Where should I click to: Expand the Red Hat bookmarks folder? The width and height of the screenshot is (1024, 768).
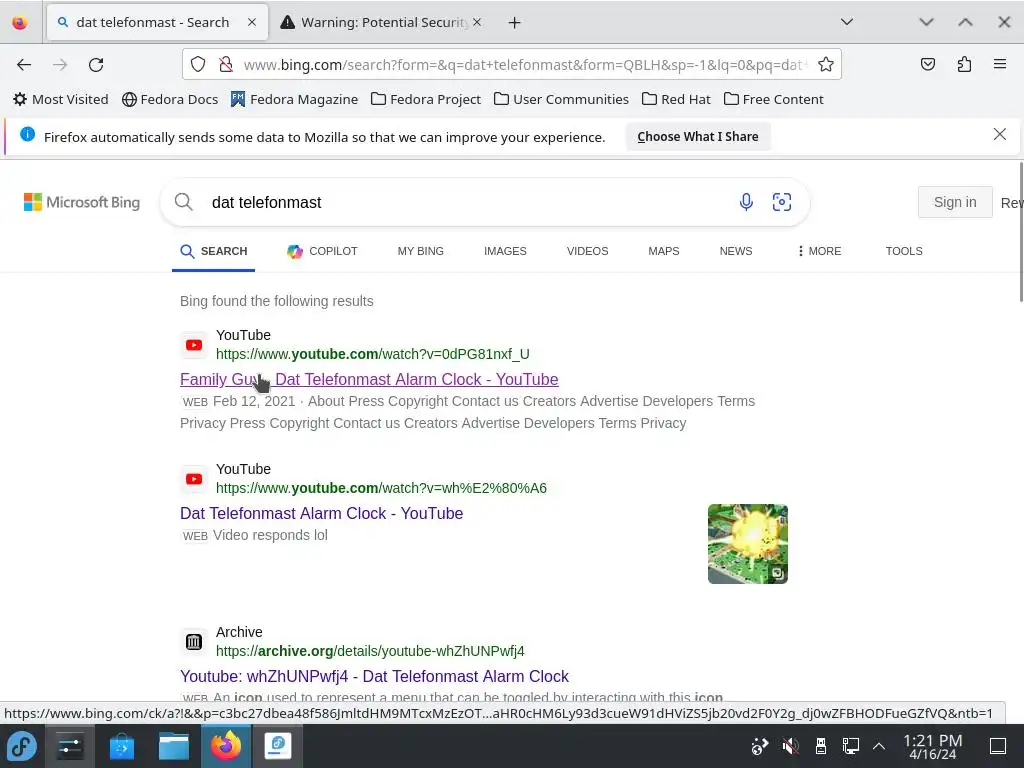(676, 99)
